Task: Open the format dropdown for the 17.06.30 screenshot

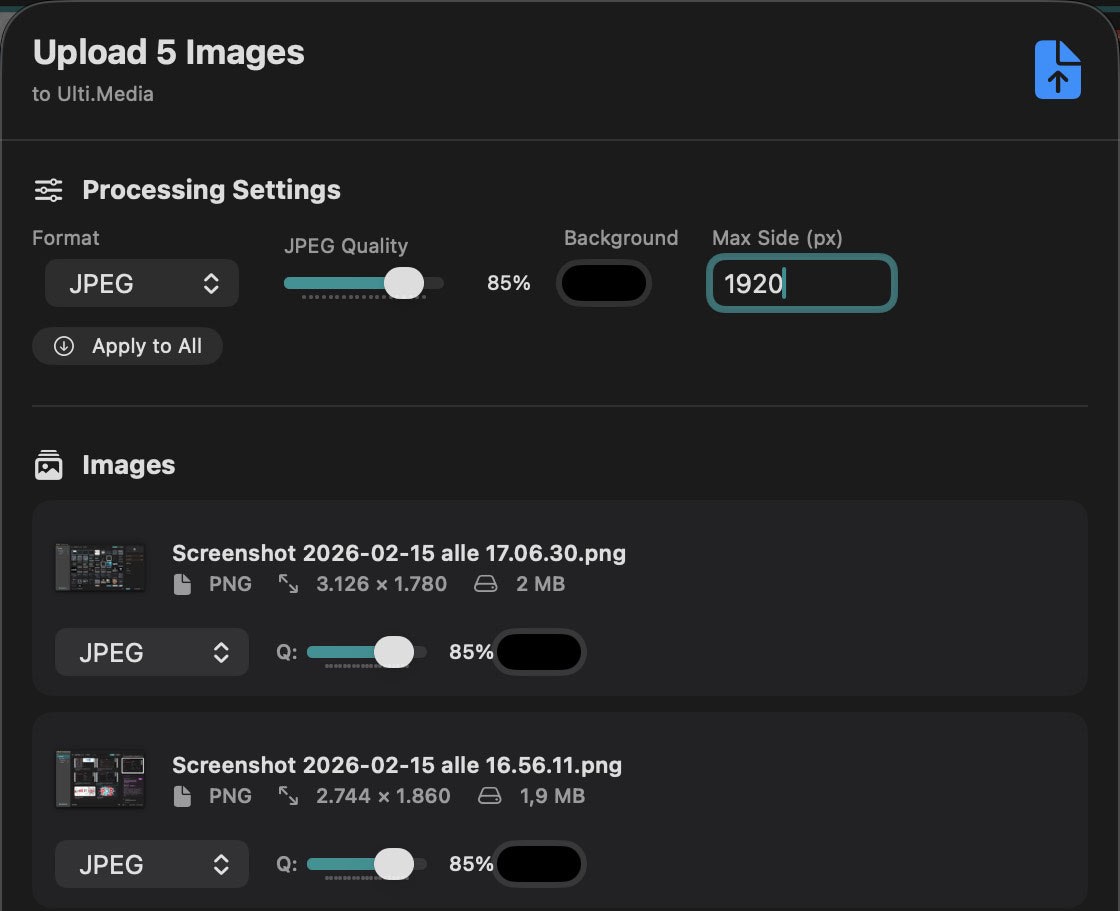Action: point(151,652)
